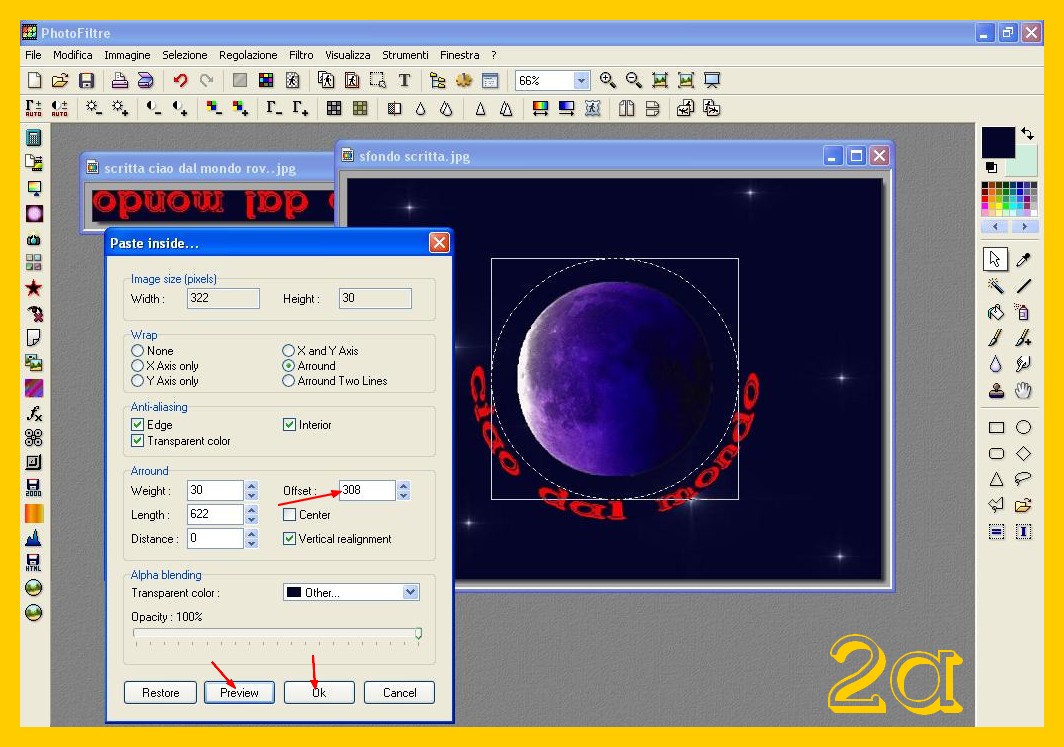This screenshot has width=1064, height=747.
Task: Click the Save floppy disk icon
Action: (x=86, y=81)
